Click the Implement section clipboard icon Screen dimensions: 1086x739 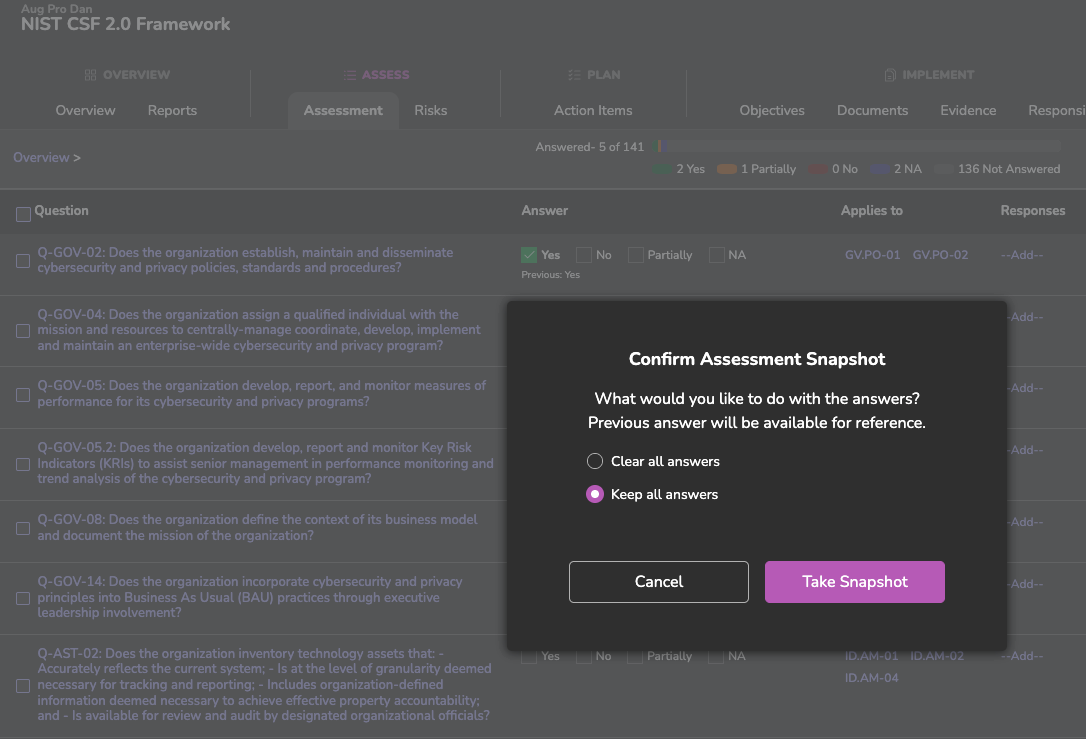pyautogui.click(x=890, y=75)
